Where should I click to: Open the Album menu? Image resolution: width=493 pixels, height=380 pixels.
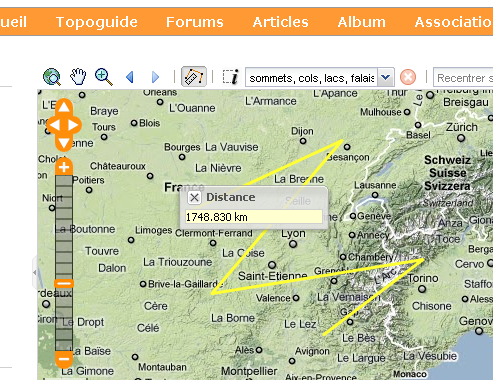(x=361, y=22)
